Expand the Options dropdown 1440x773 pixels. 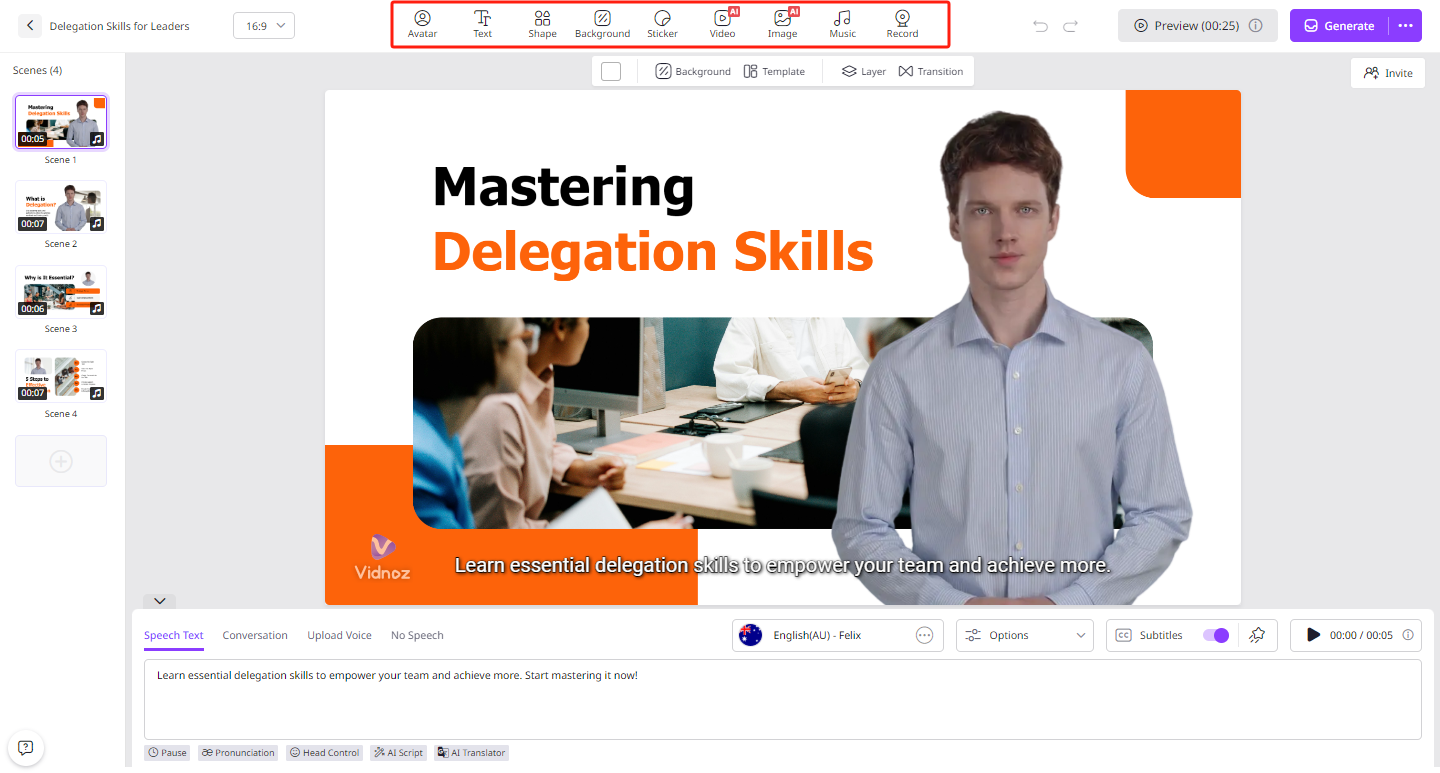click(1024, 634)
